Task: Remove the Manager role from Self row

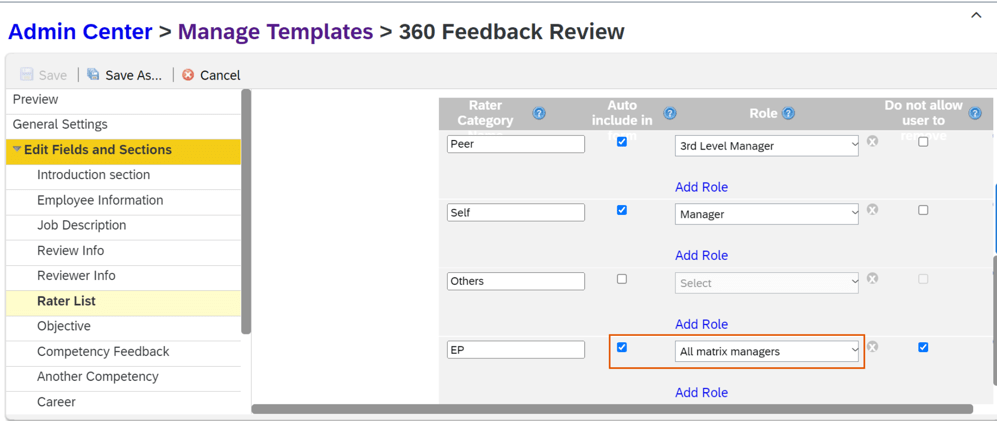Action: [x=872, y=210]
